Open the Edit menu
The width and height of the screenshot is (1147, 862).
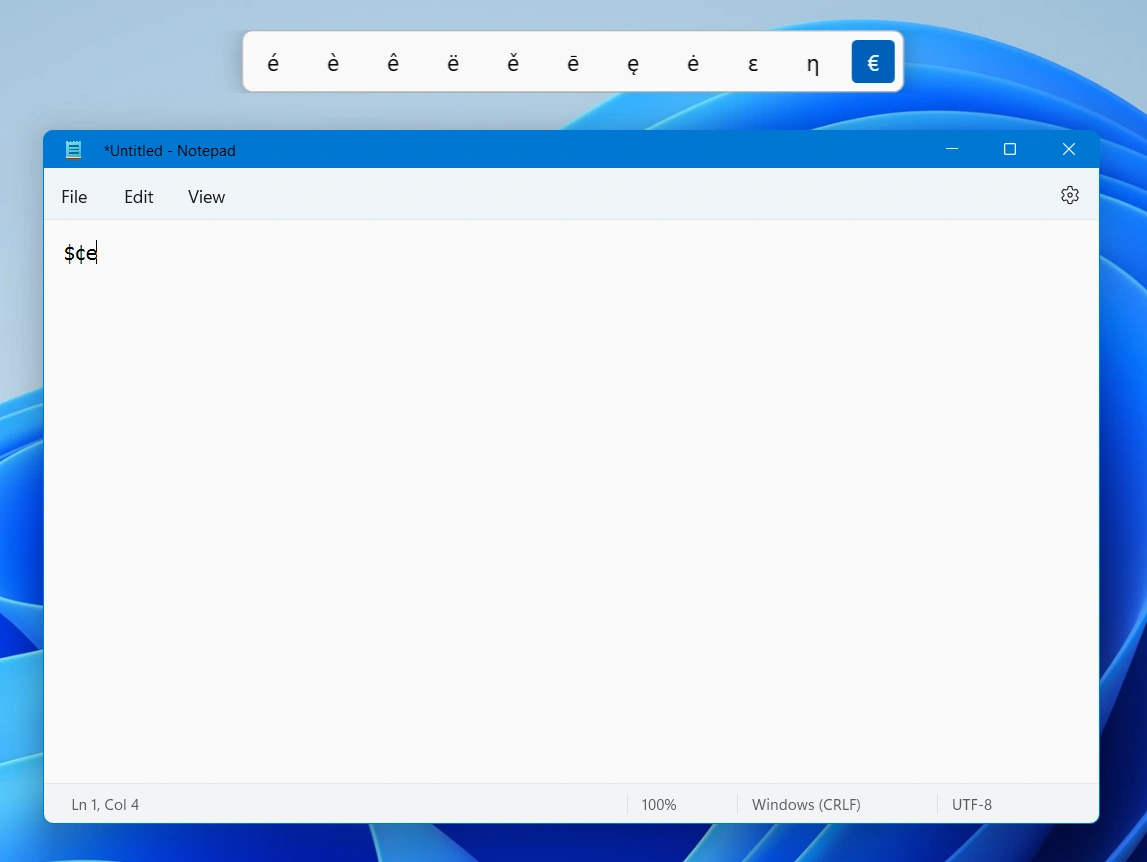click(138, 197)
